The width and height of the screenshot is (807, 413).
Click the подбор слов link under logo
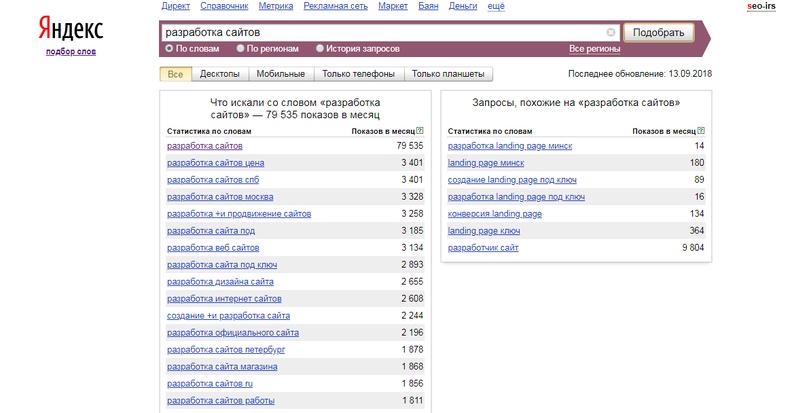point(71,51)
